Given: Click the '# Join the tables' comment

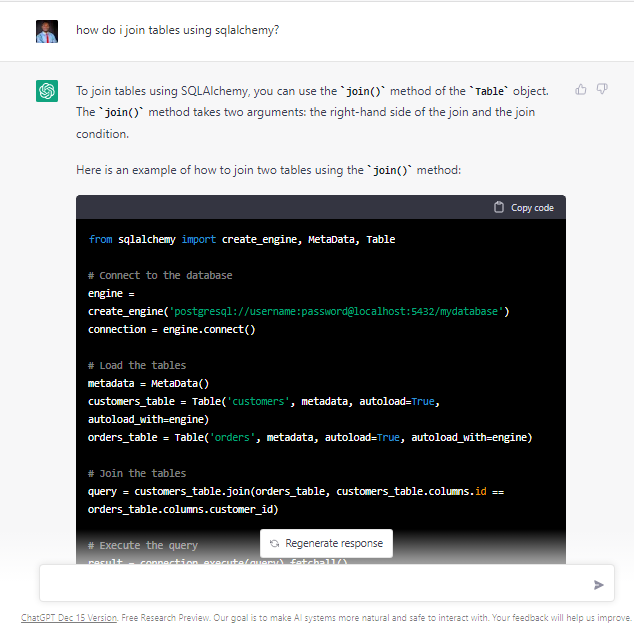Looking at the screenshot, I should (x=137, y=473).
